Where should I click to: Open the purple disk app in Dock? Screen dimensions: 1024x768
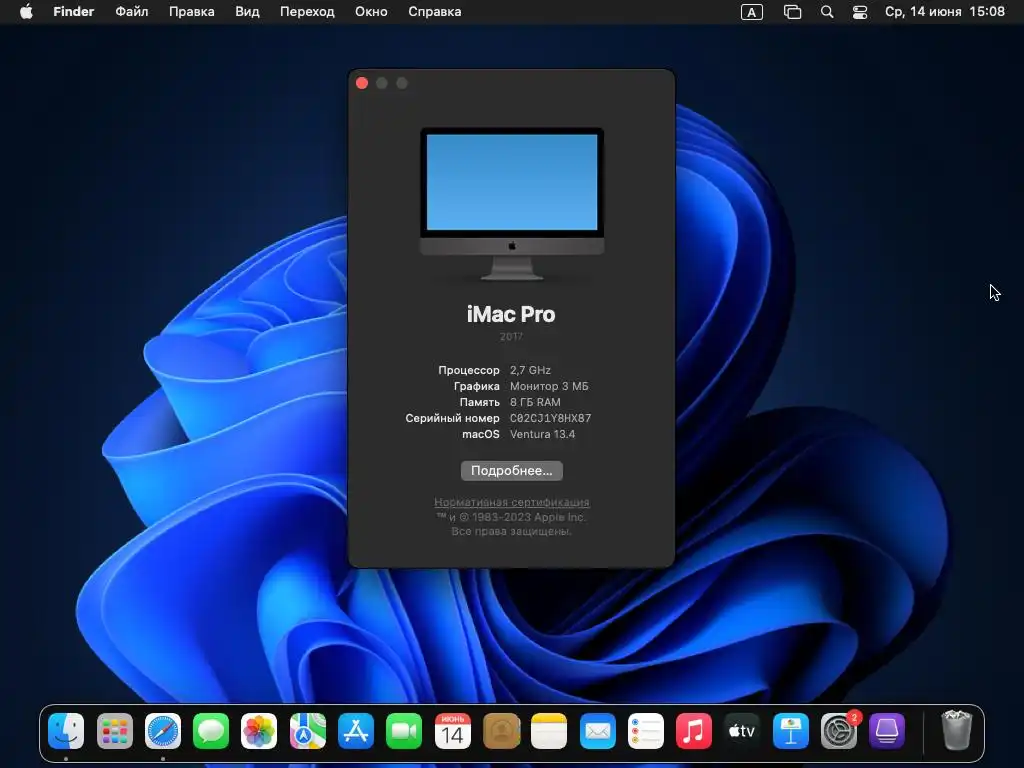tap(887, 731)
